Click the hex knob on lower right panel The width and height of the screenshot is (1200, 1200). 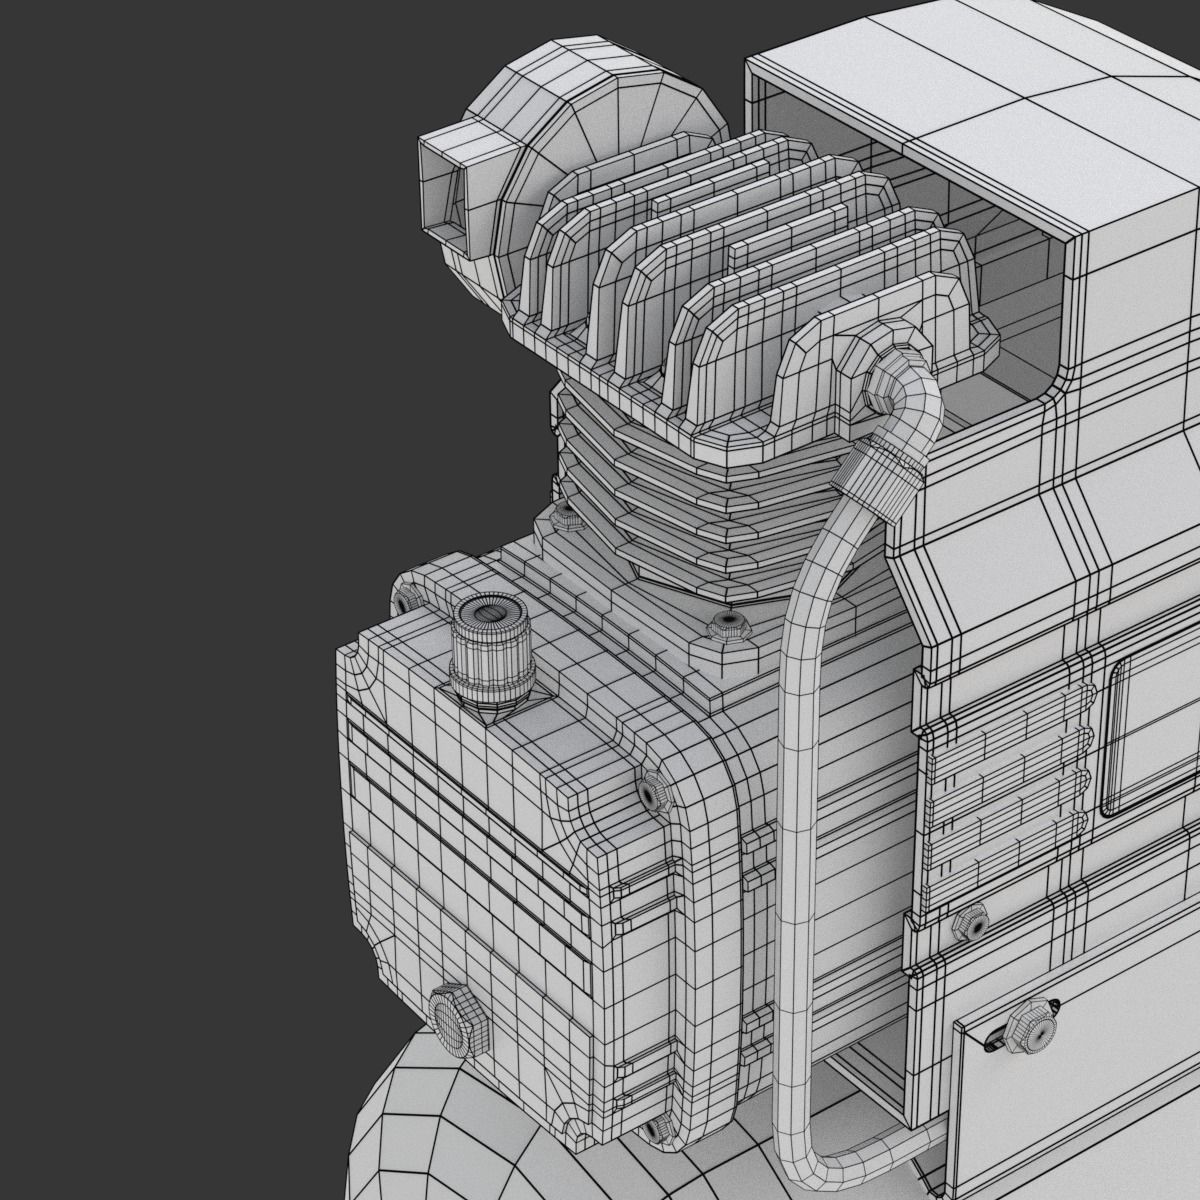click(1027, 1023)
